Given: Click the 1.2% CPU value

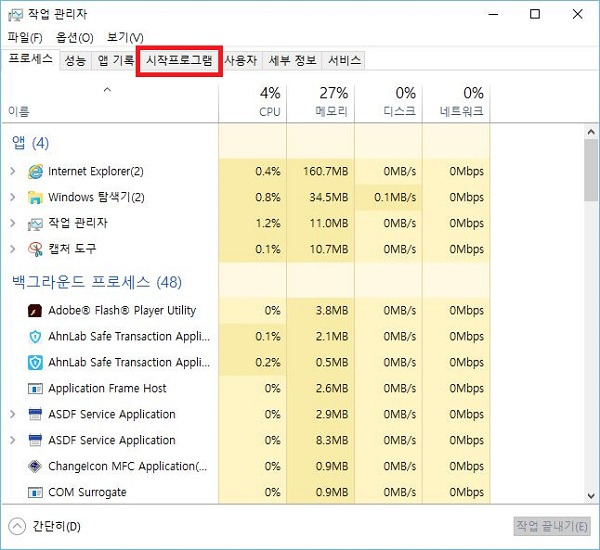Looking at the screenshot, I should point(268,223).
